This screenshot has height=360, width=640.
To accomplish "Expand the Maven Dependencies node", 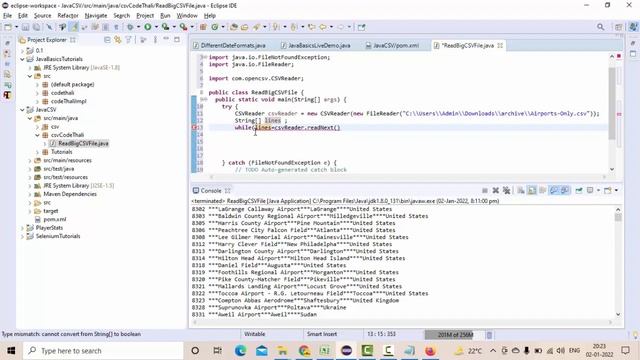I will click(30, 194).
